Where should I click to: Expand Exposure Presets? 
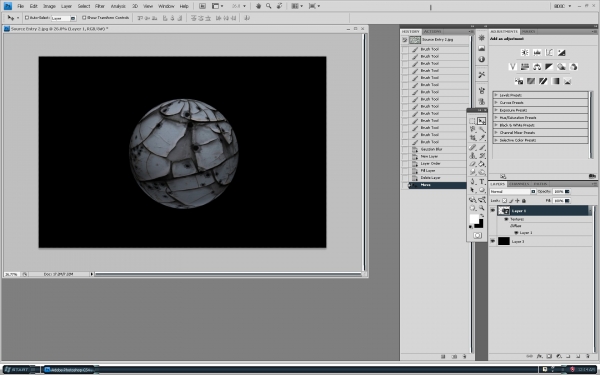point(496,110)
